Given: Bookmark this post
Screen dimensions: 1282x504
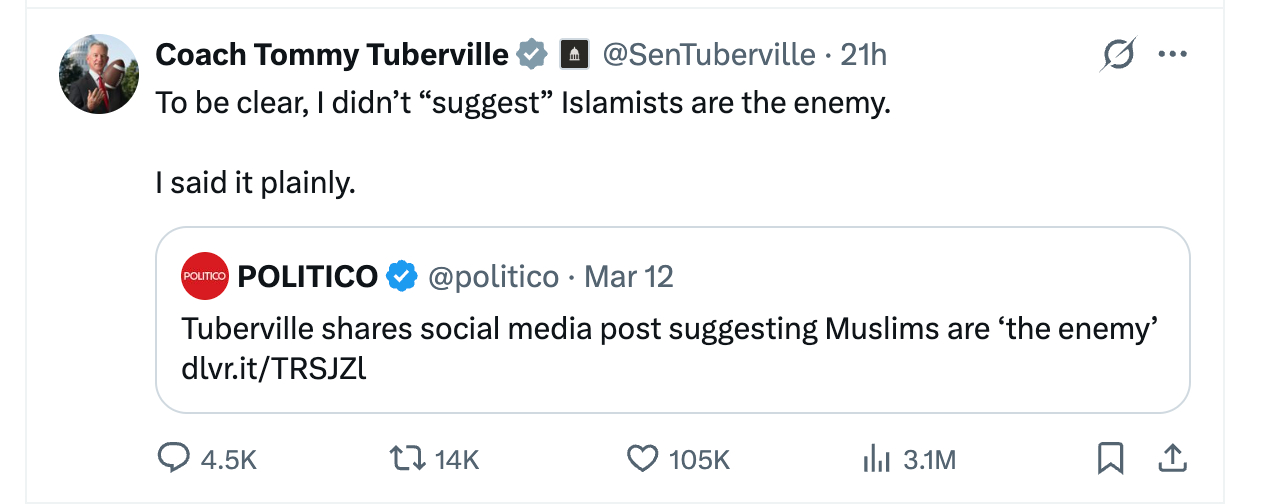Looking at the screenshot, I should (1110, 459).
